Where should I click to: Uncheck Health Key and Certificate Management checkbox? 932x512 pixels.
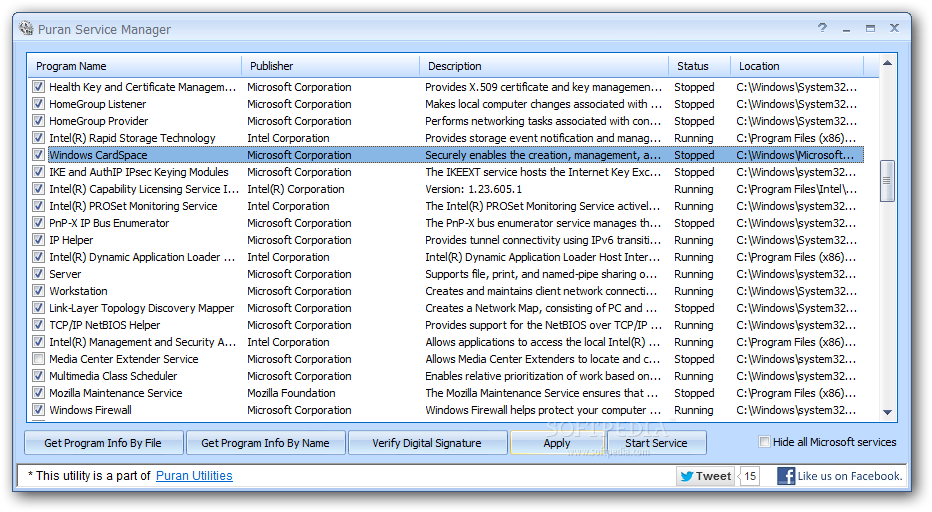coord(39,87)
